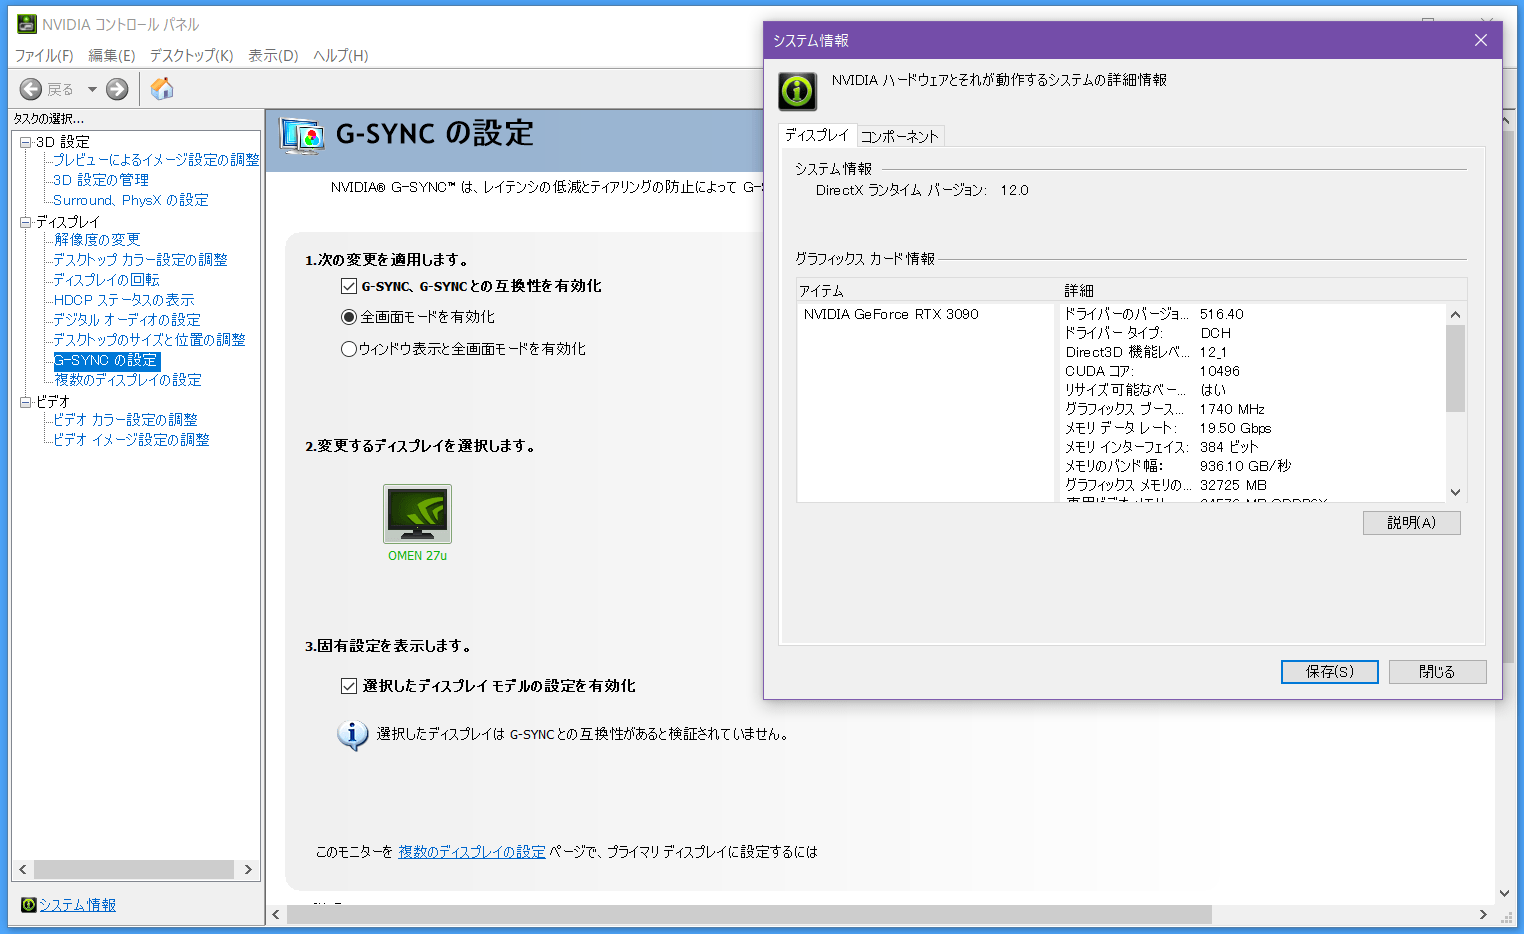Viewport: 1524px width, 934px height.
Task: Click the details list scroll up arrow
Action: [1455, 315]
